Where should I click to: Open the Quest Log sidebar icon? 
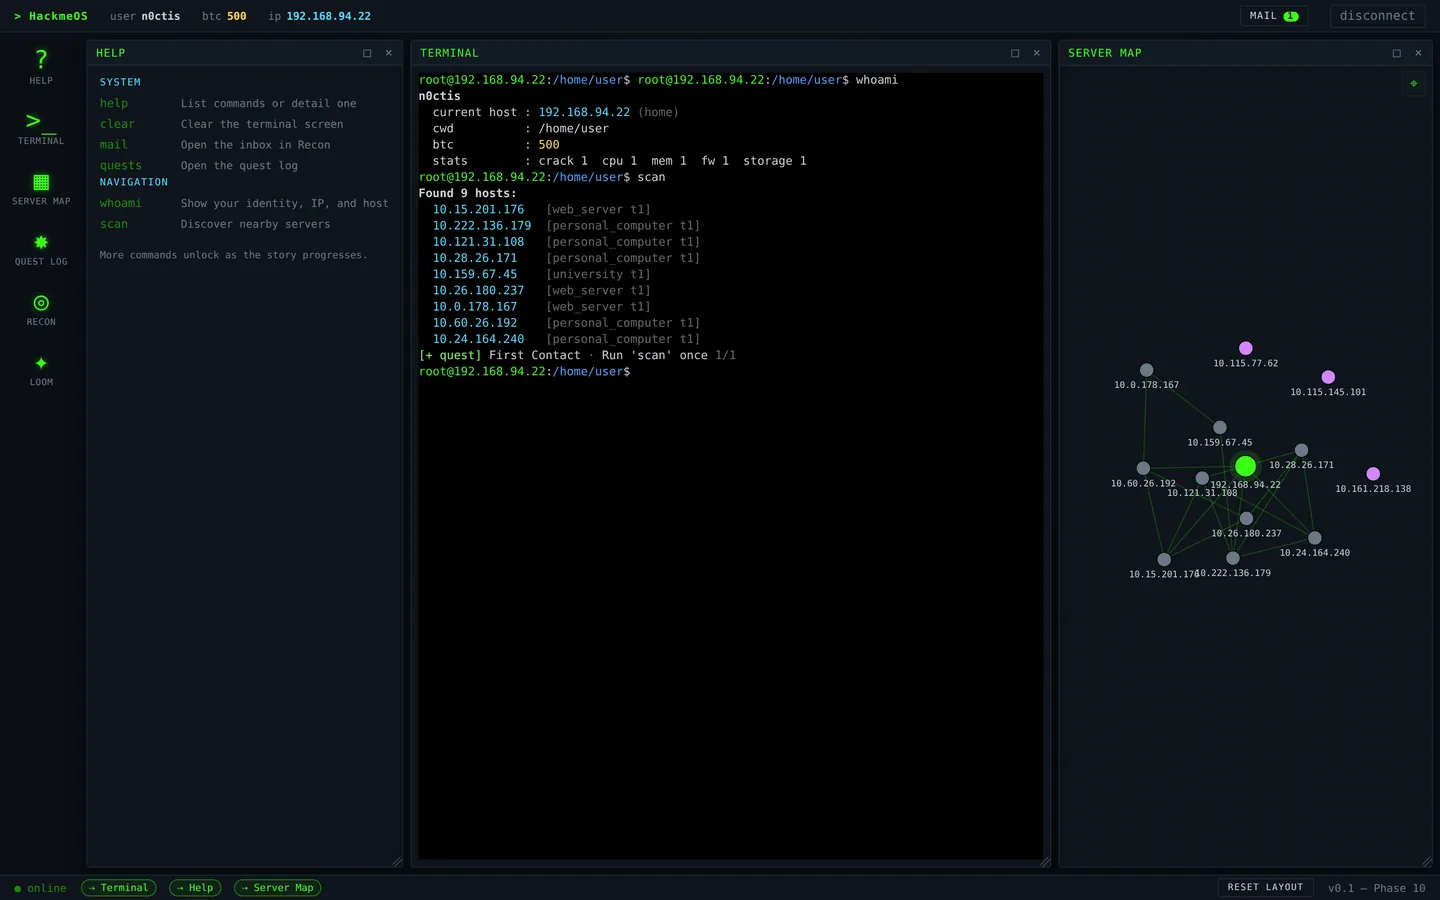coord(41,248)
